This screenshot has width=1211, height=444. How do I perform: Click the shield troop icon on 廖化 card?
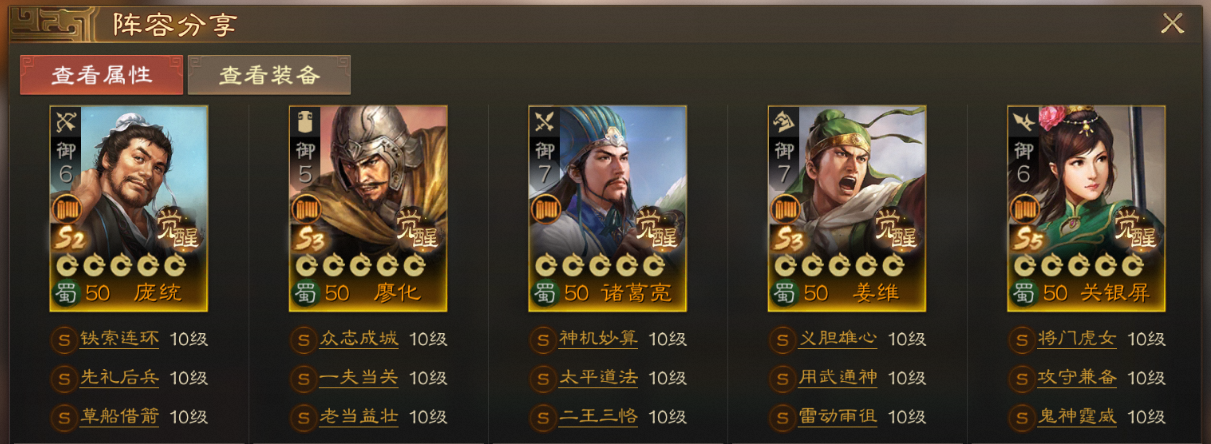pyautogui.click(x=305, y=122)
